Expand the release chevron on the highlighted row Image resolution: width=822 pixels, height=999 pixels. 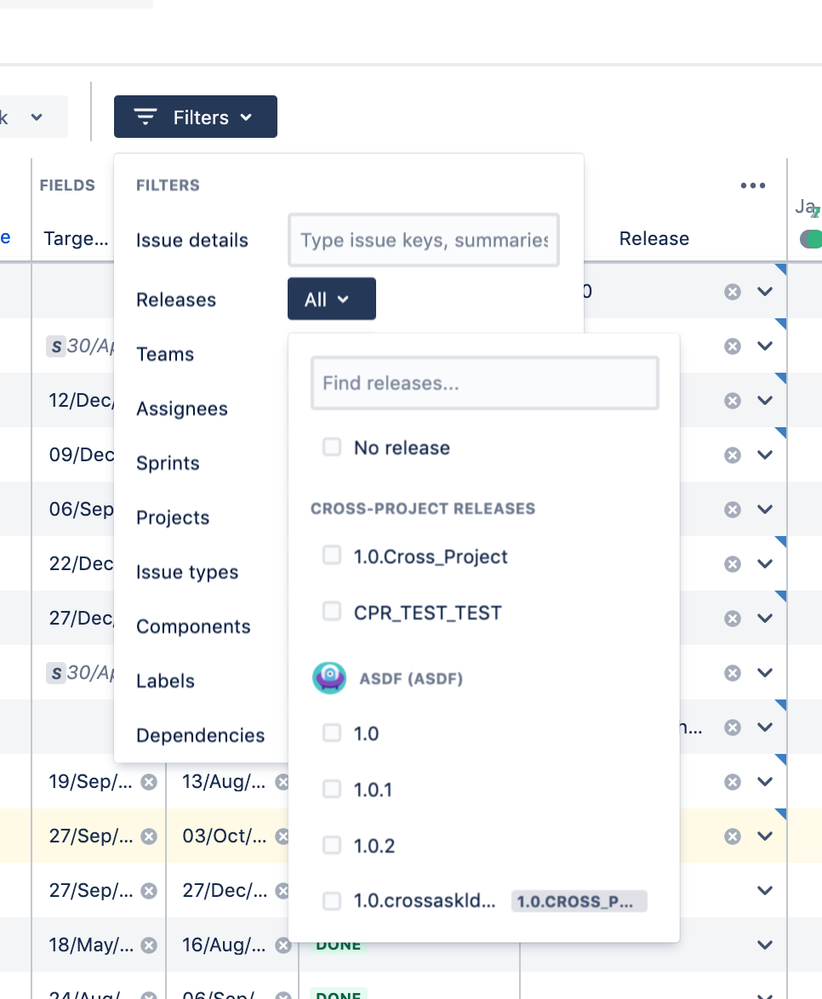(x=764, y=836)
